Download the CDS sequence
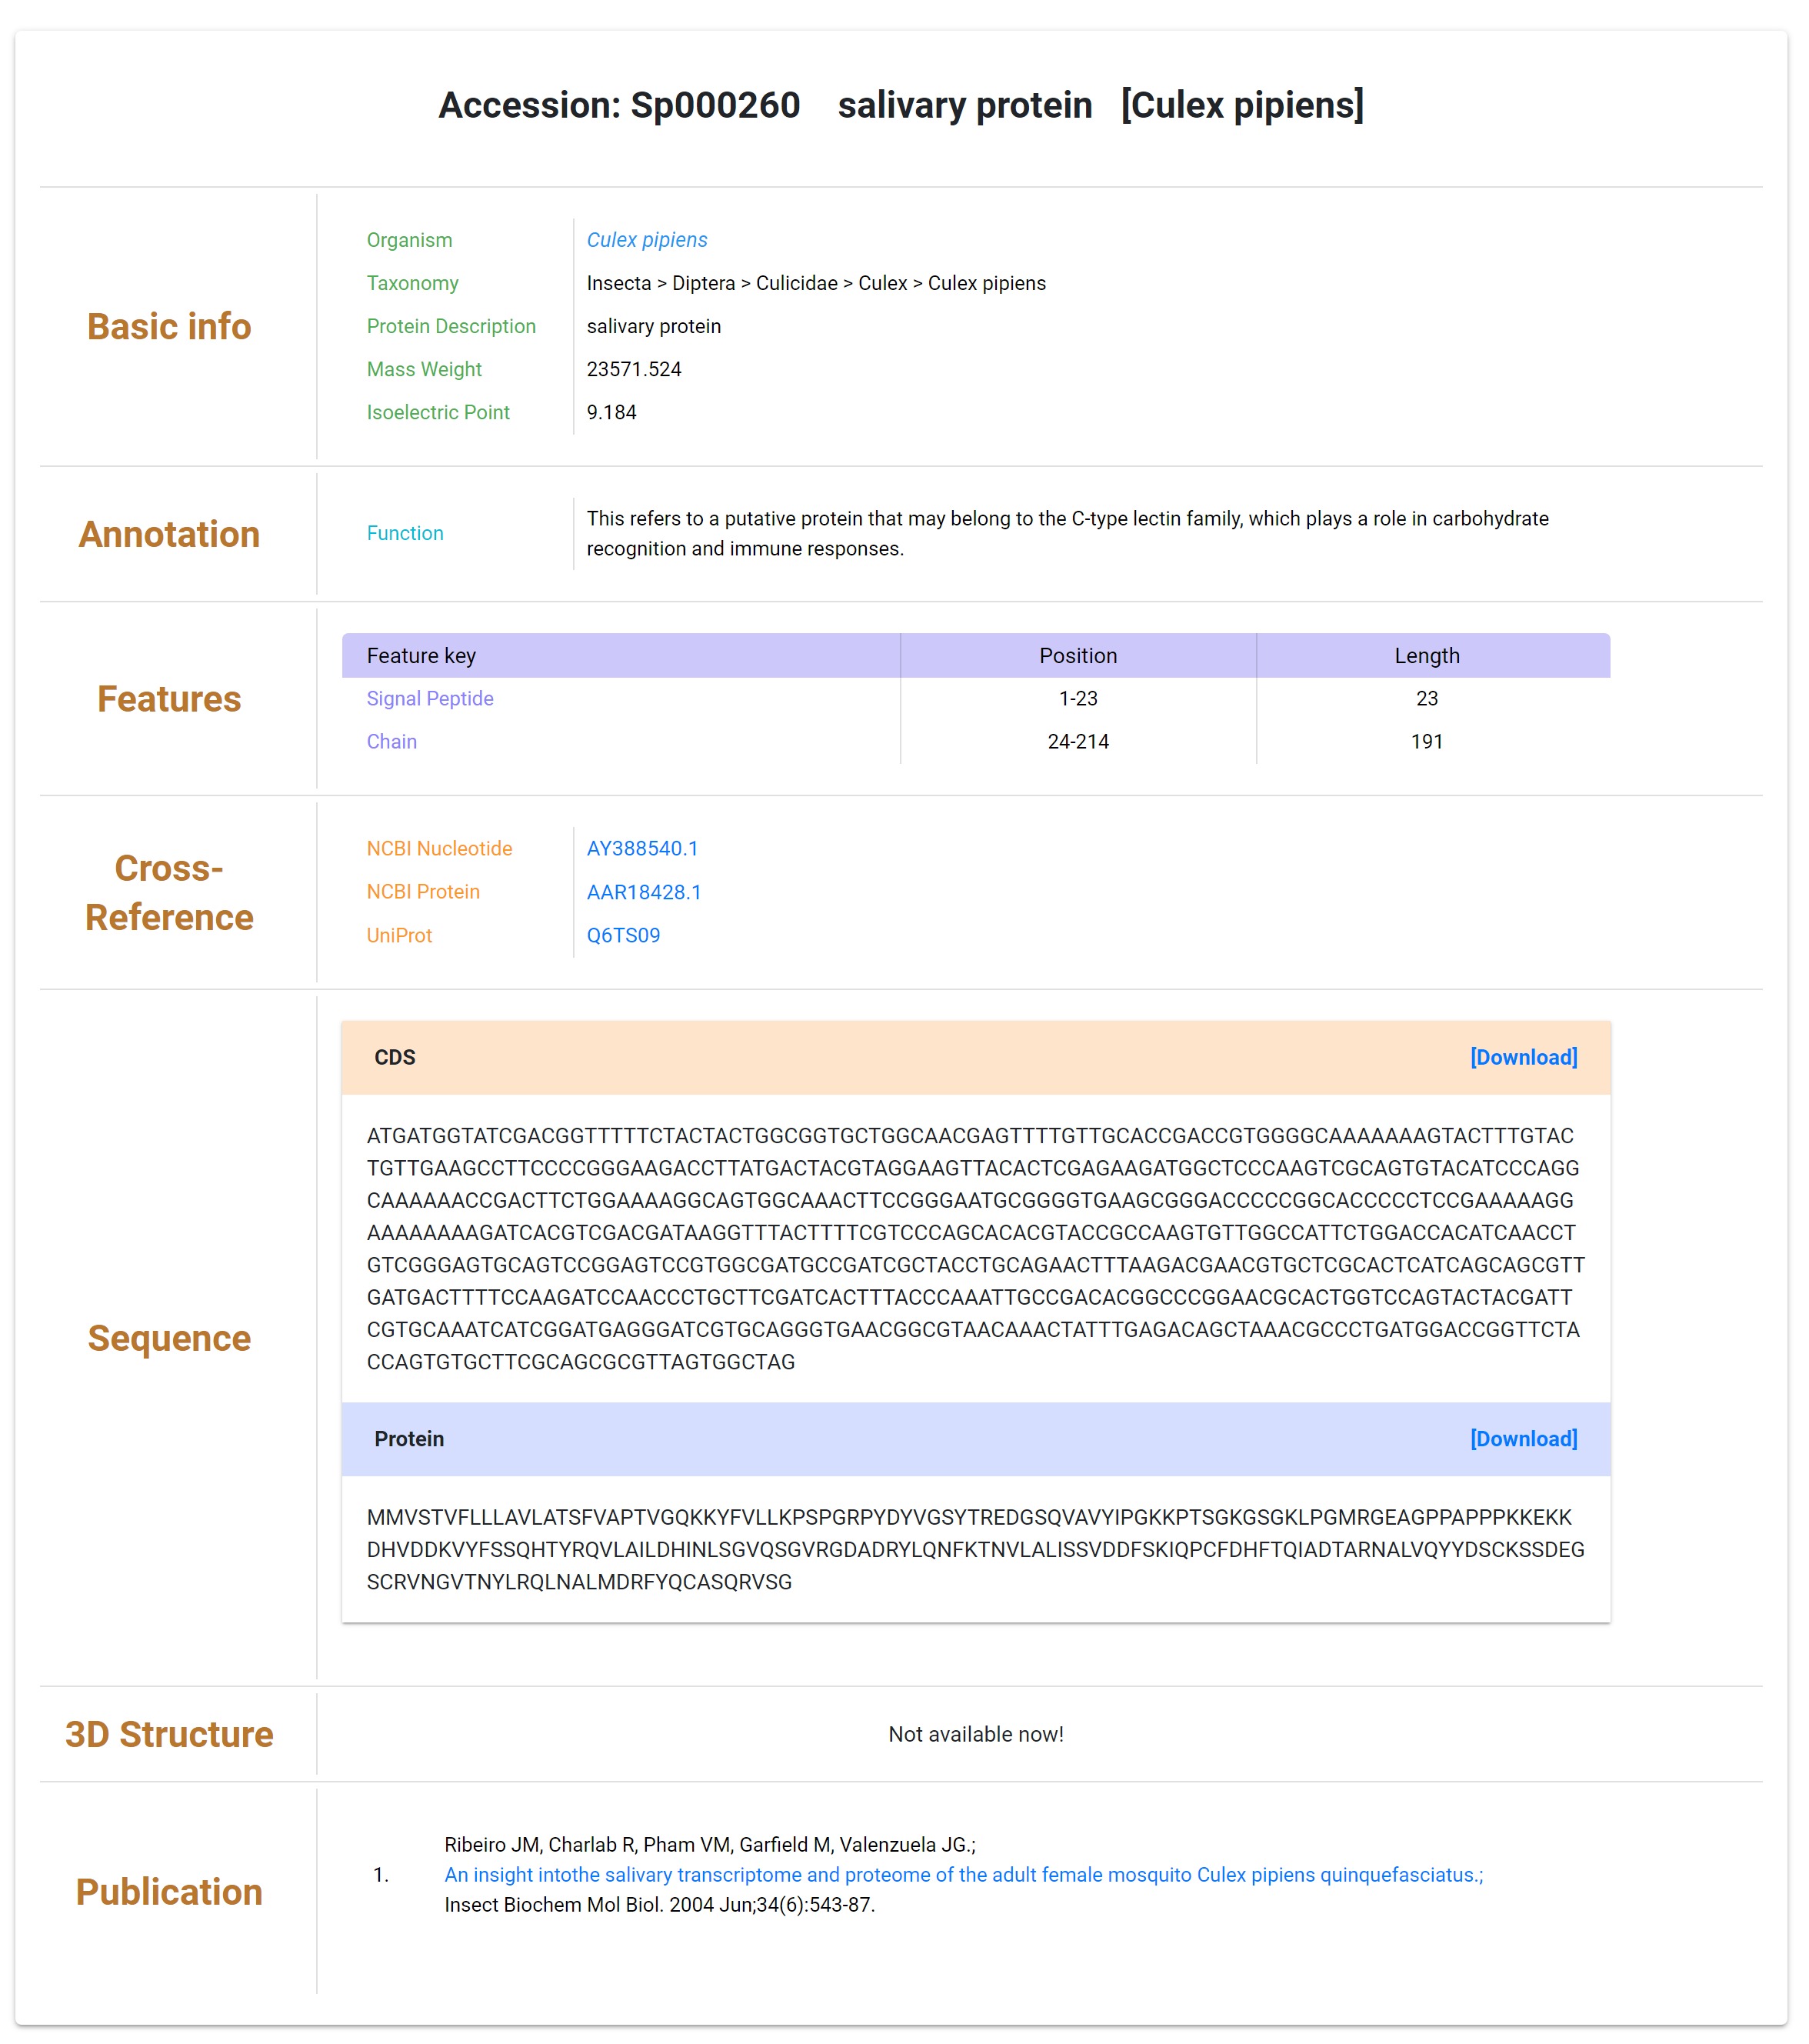This screenshot has width=1809, height=2044. (1523, 1057)
